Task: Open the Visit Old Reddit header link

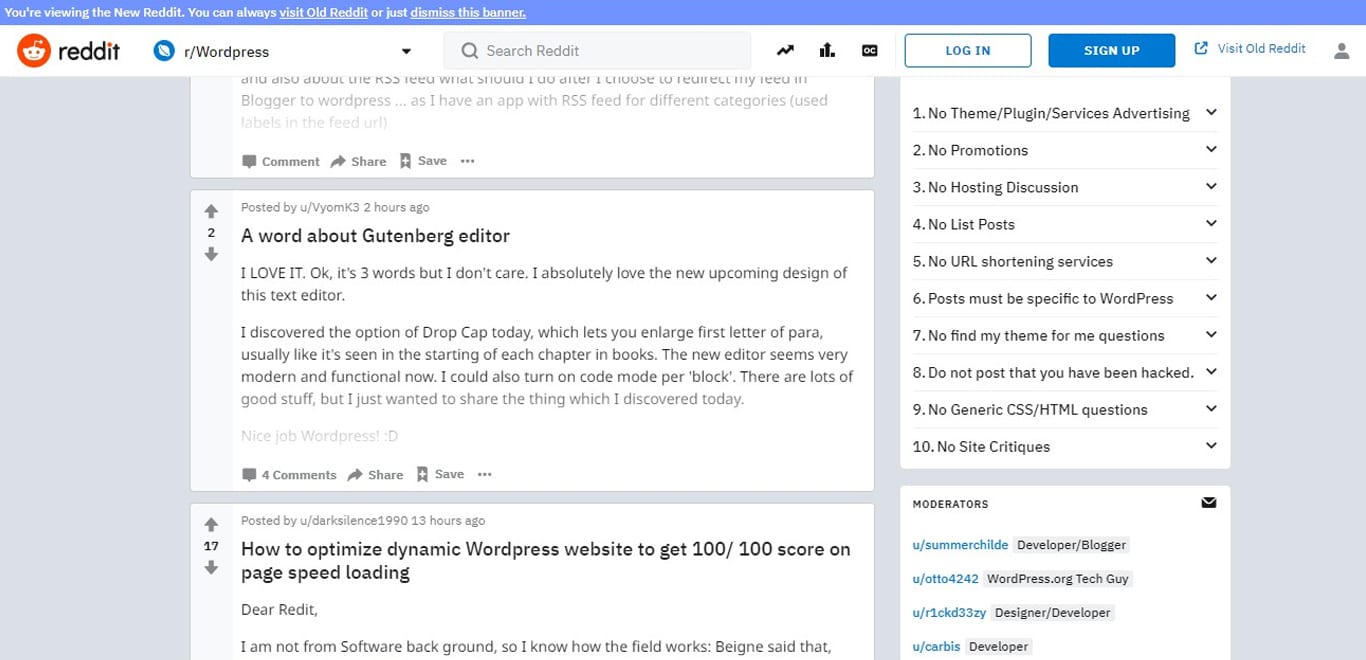Action: click(x=1261, y=48)
